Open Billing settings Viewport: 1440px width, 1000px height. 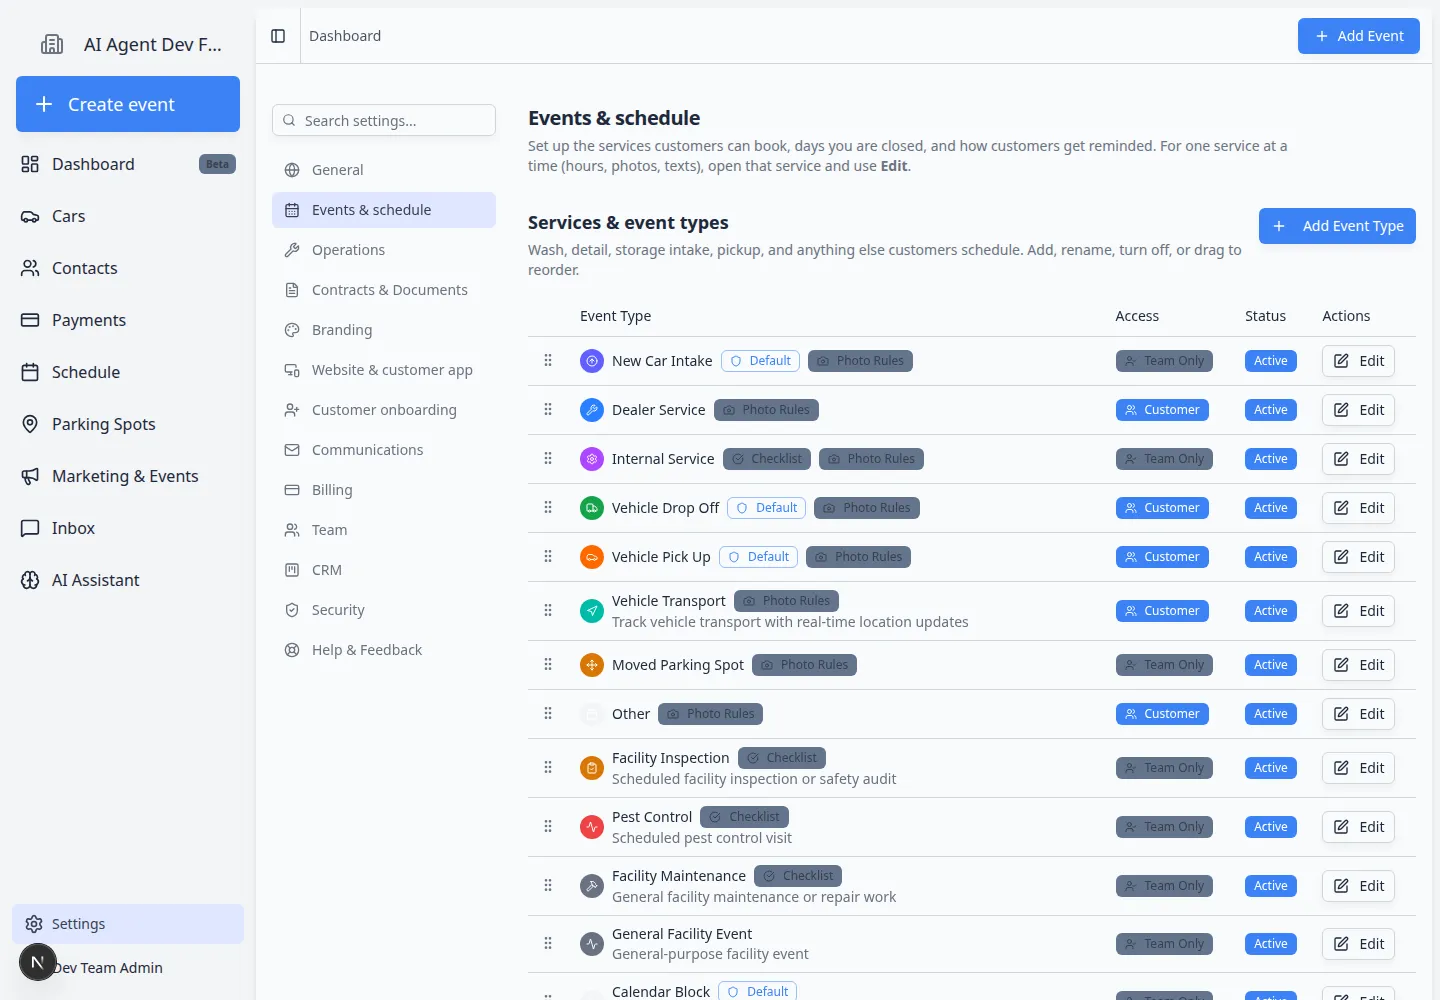[384, 490]
